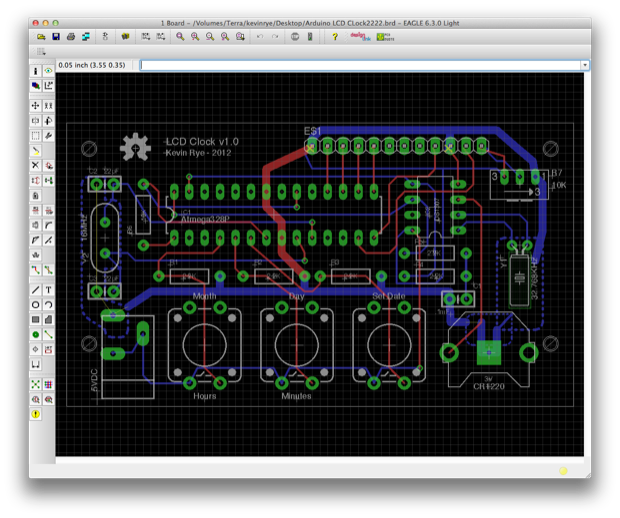Select the Dimension tool
Viewport: 620px width, 518px height.
(36, 365)
